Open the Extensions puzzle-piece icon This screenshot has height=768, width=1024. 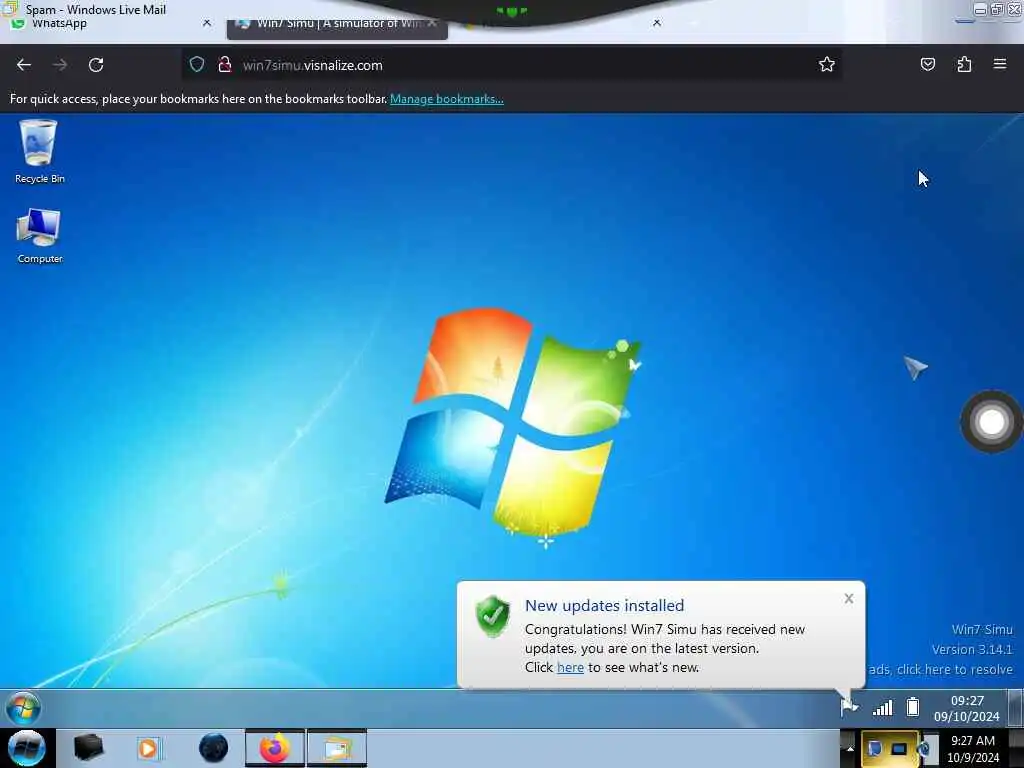[x=964, y=64]
